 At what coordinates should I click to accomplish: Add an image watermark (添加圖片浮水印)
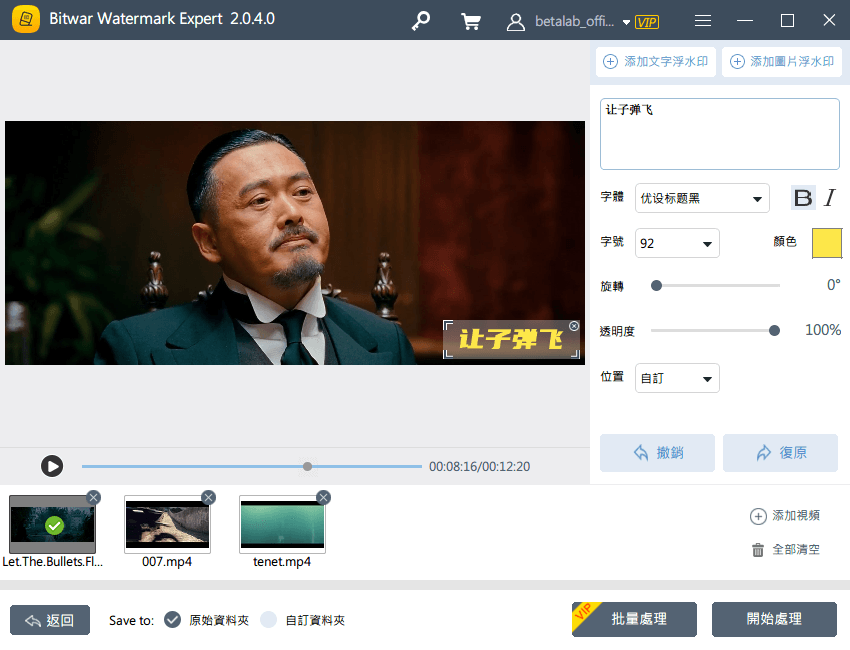782,62
